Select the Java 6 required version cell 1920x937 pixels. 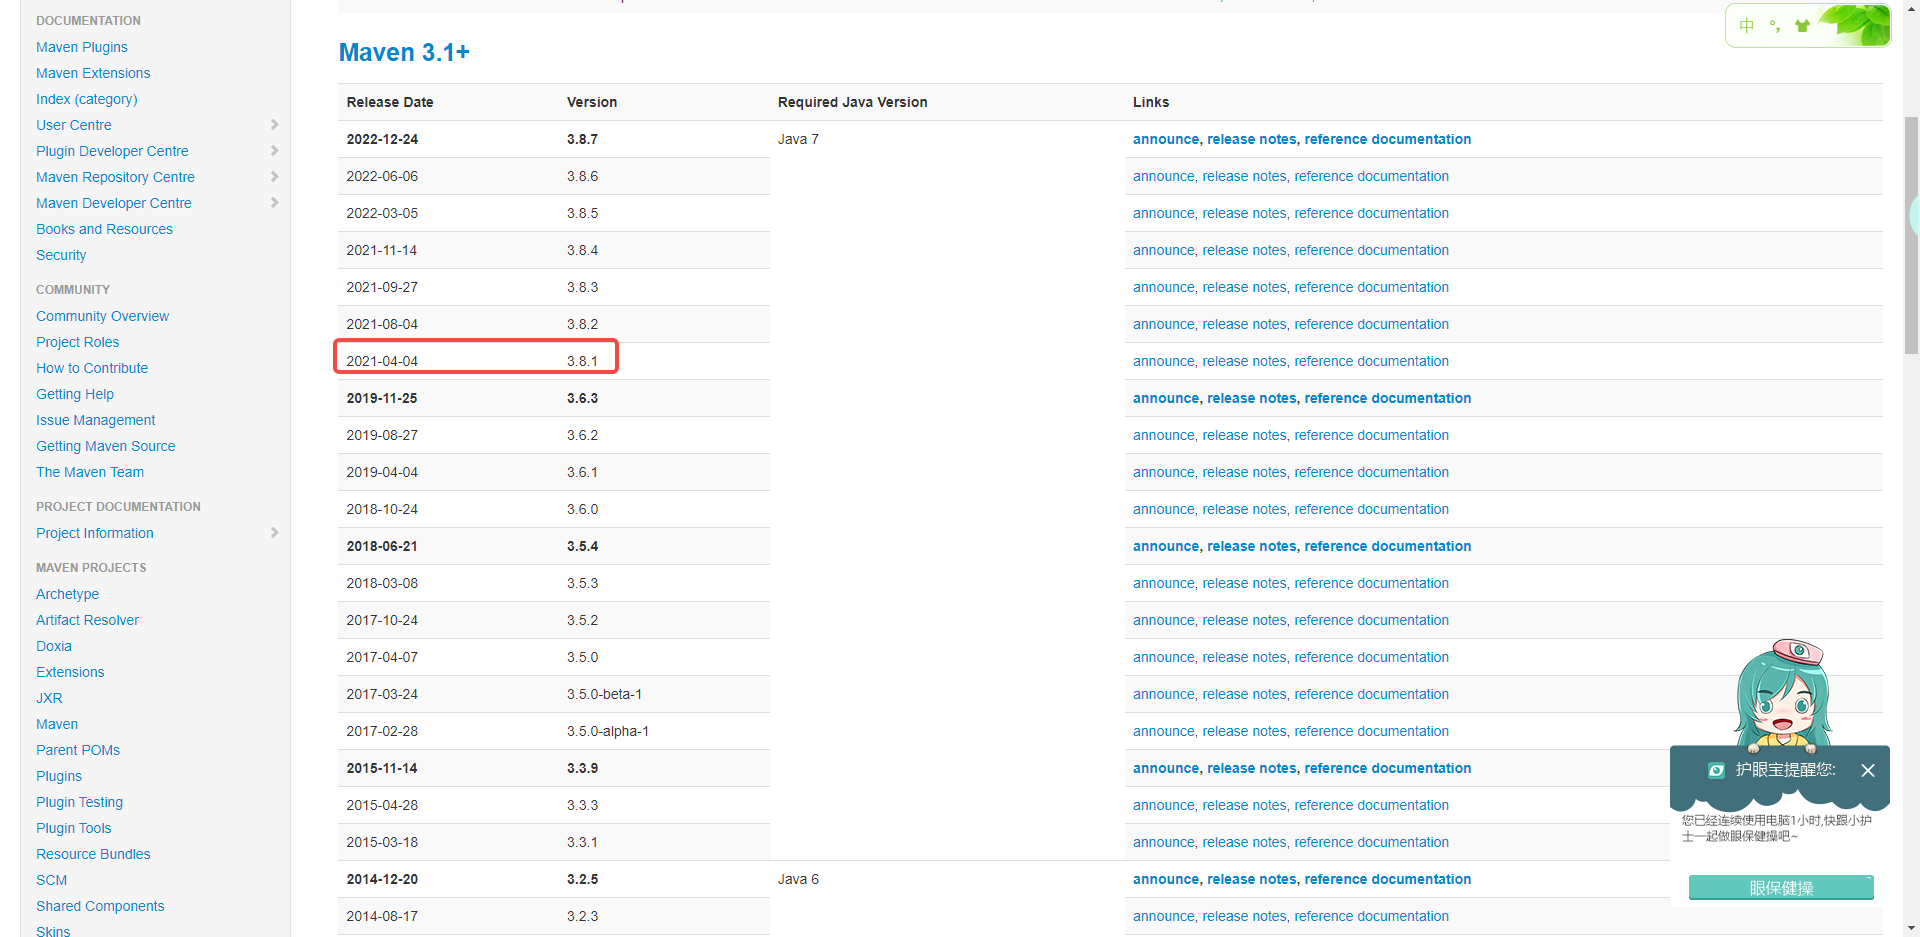coord(798,879)
